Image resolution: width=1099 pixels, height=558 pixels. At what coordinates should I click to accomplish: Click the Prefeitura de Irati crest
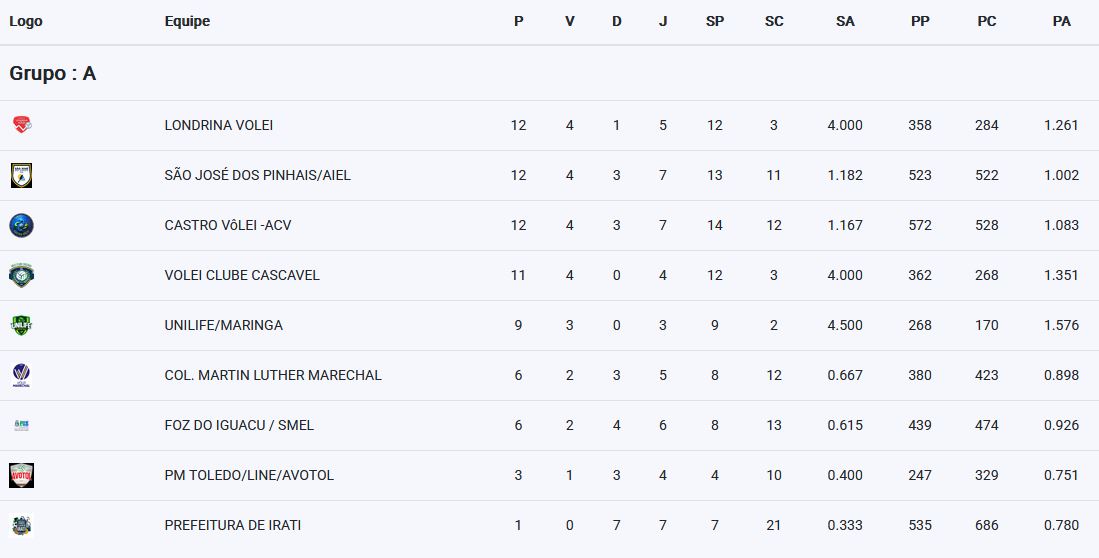point(22,525)
